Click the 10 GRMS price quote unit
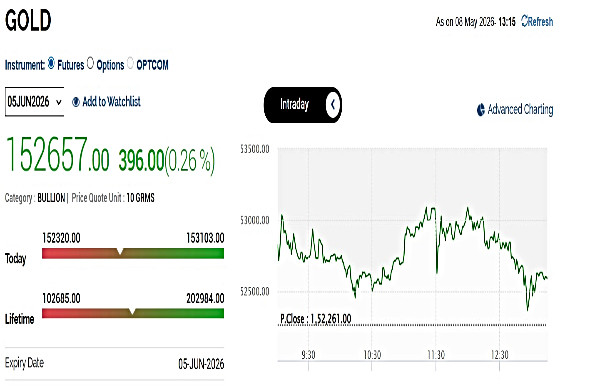Screen dimensions: 600x388 pos(140,198)
